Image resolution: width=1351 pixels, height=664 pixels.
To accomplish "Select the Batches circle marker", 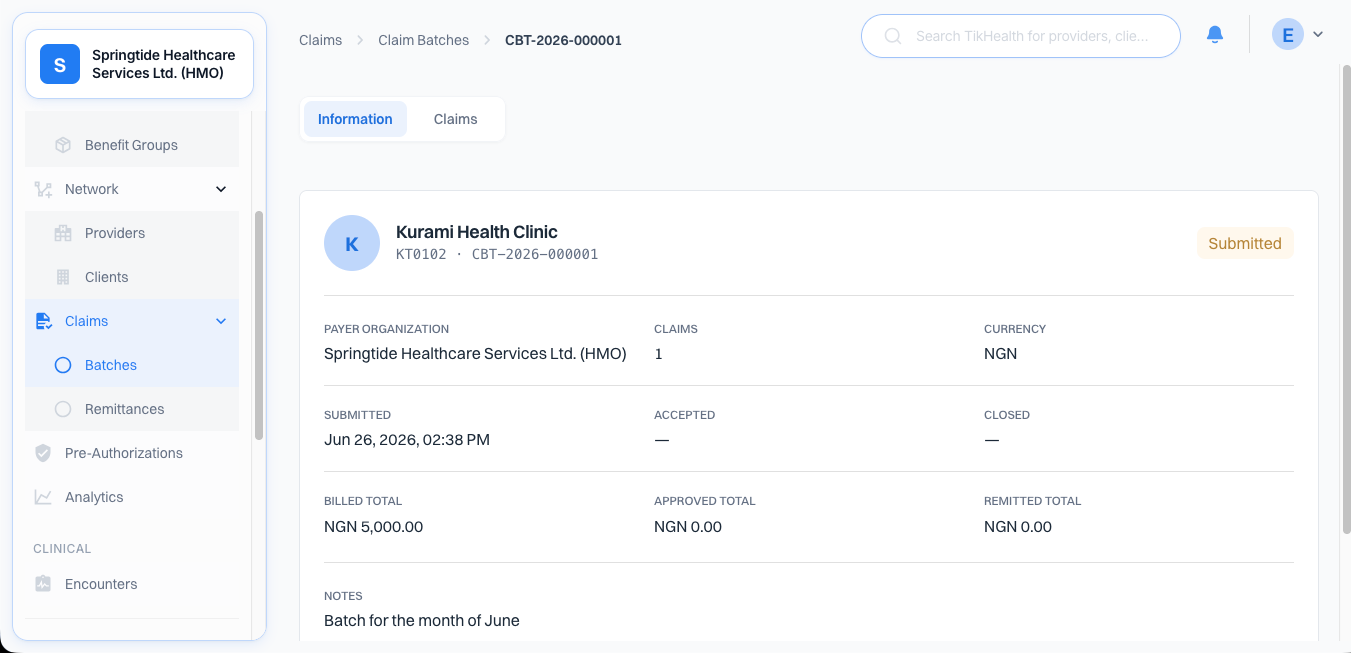I will pyautogui.click(x=63, y=365).
